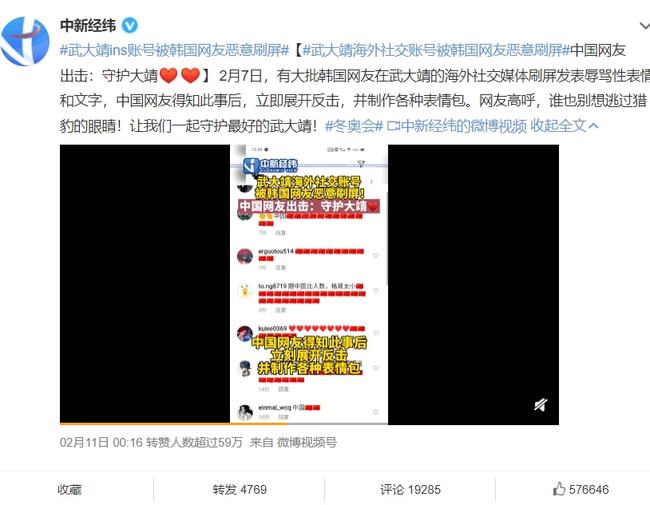Open 评论 19285 comments
Screen dimensions: 650x505
click(x=410, y=490)
